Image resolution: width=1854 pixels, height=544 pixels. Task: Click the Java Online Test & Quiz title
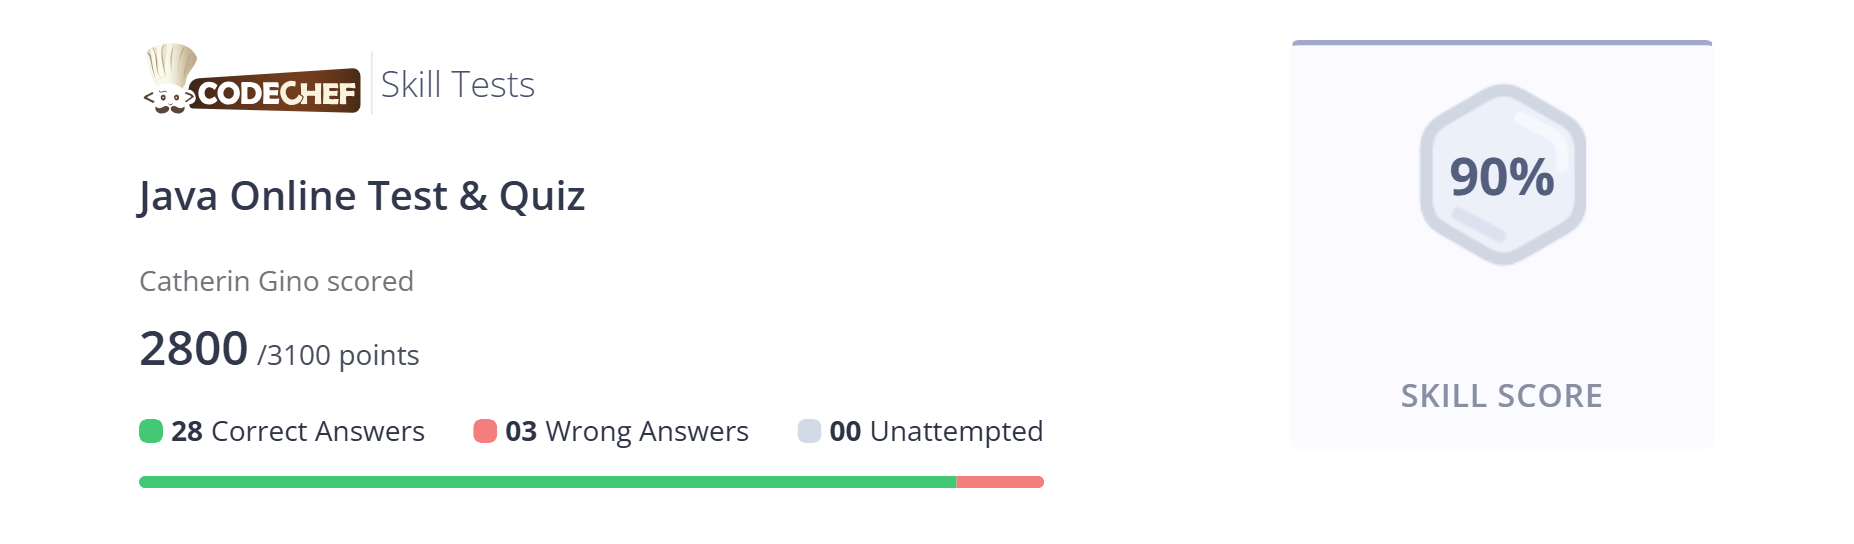point(362,196)
